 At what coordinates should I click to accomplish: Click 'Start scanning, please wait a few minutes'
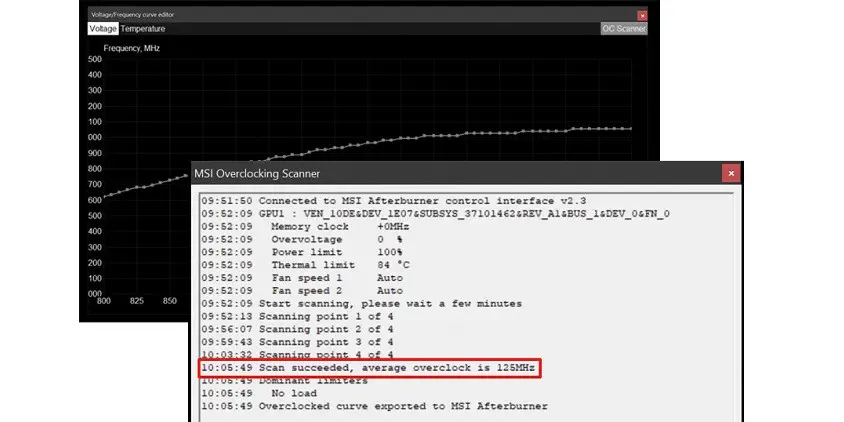(362, 304)
